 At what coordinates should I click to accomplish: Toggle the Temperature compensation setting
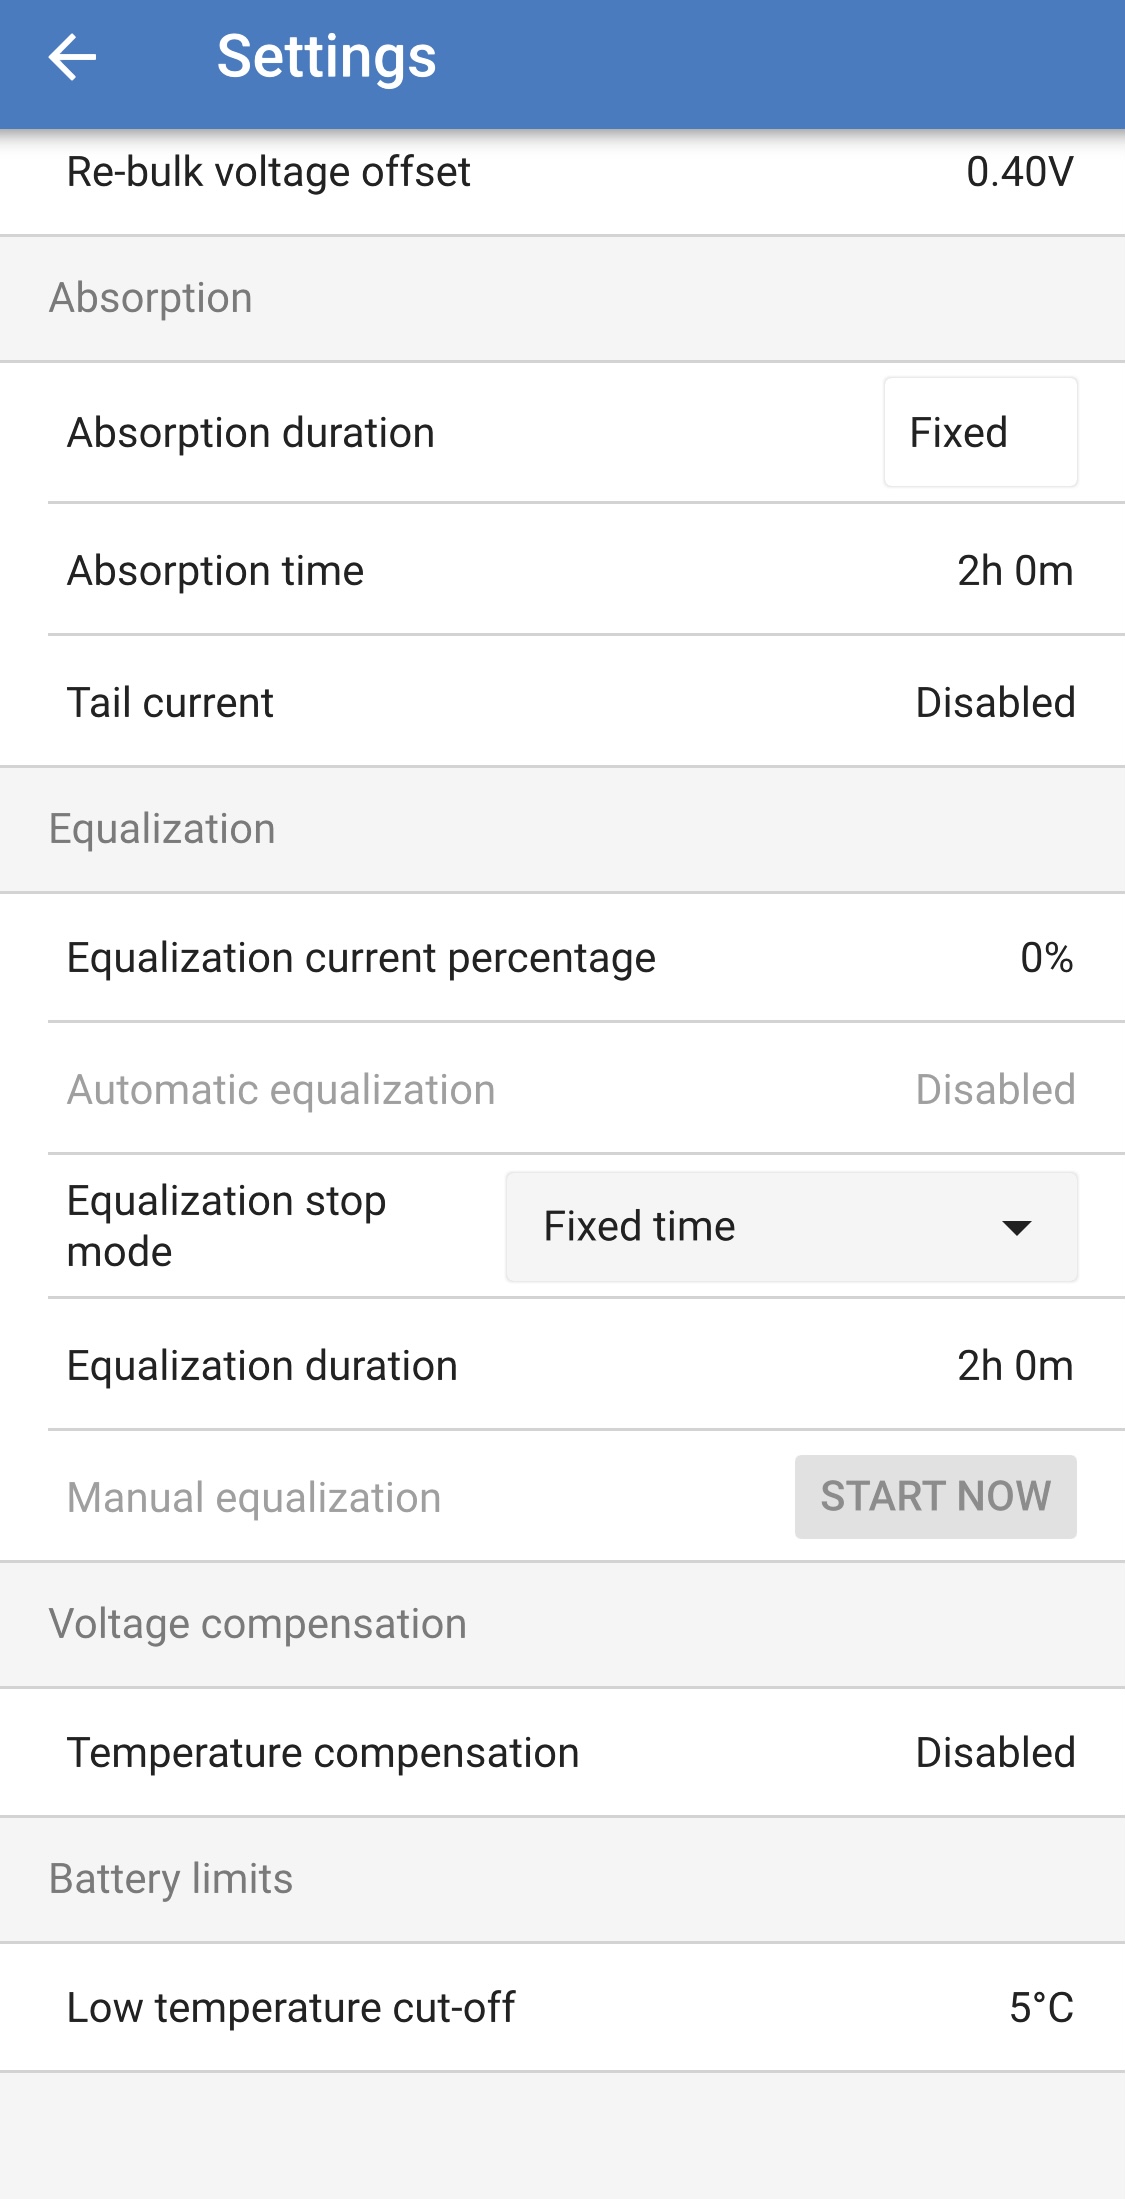[995, 1753]
